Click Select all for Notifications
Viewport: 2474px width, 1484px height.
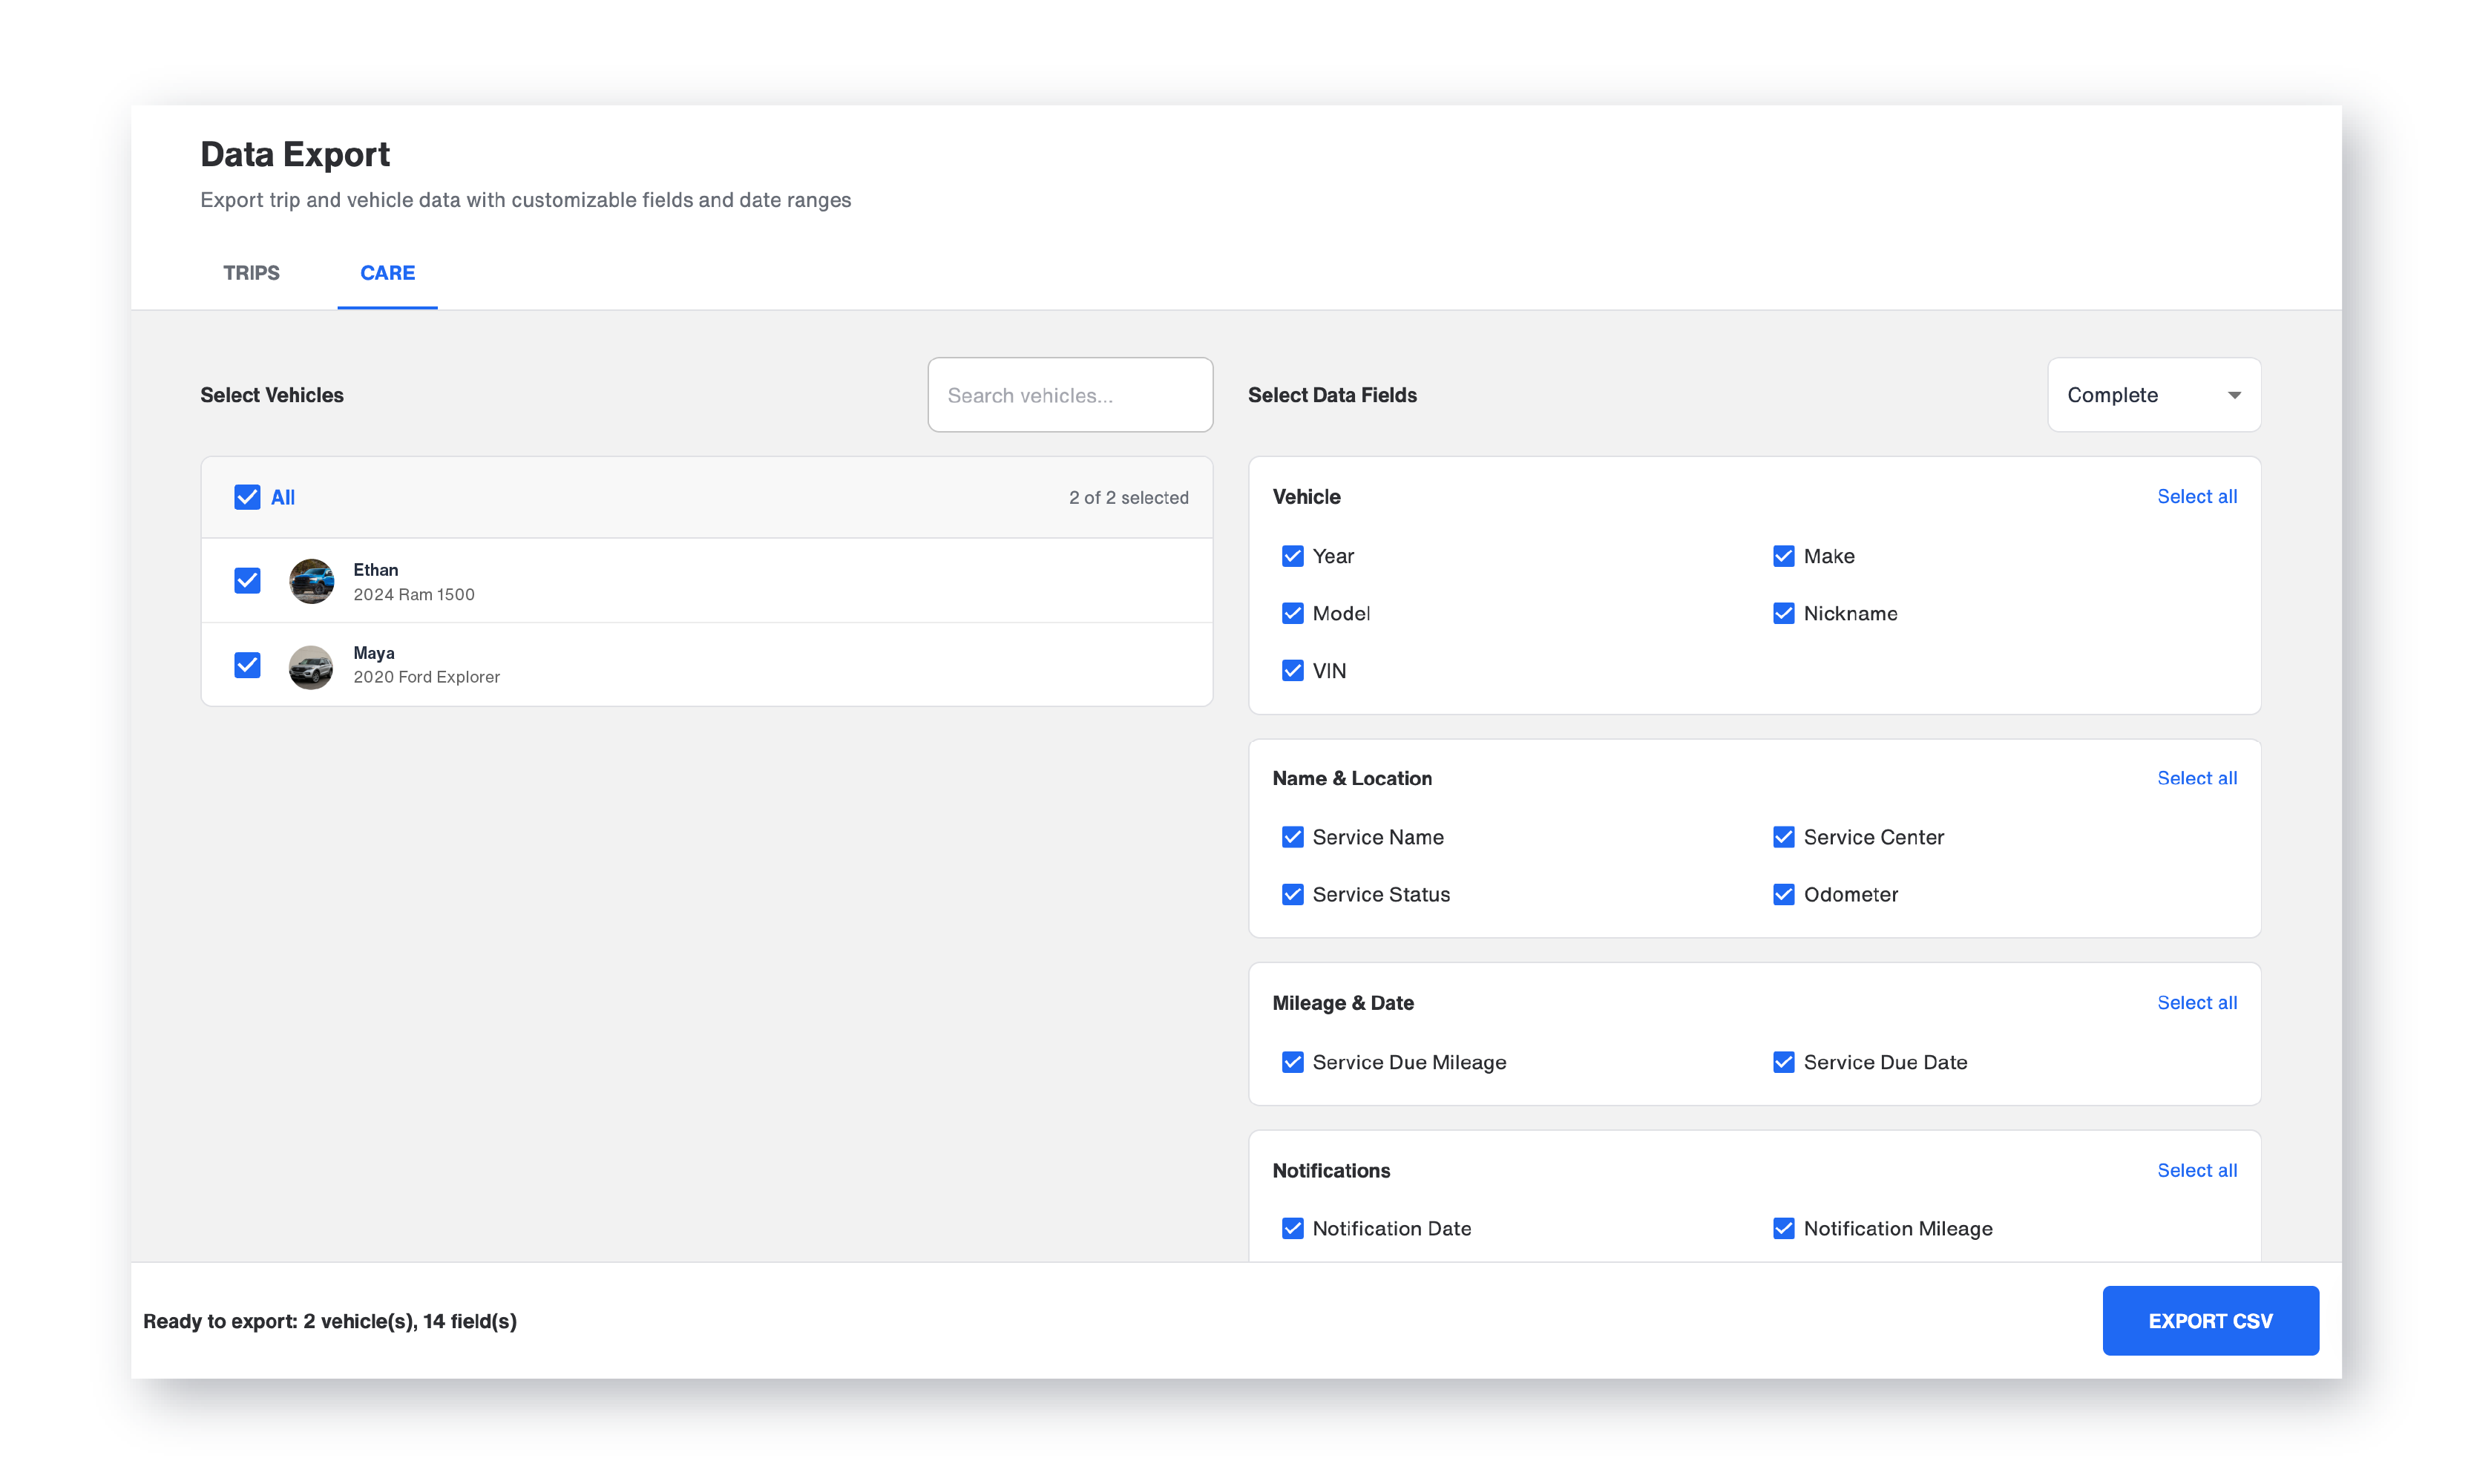click(2196, 1170)
